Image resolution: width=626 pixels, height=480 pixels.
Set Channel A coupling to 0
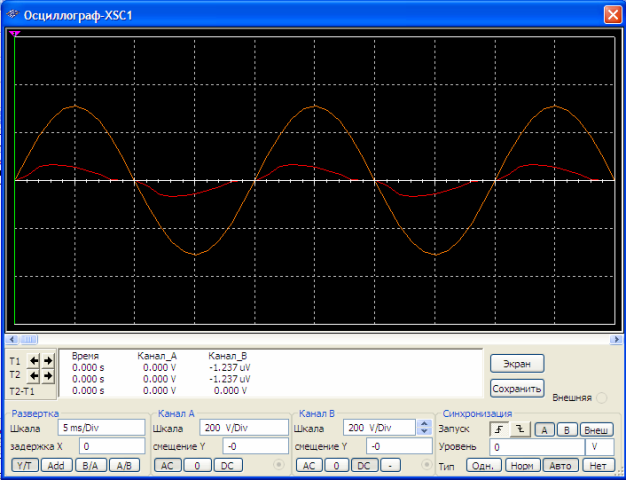197,466
